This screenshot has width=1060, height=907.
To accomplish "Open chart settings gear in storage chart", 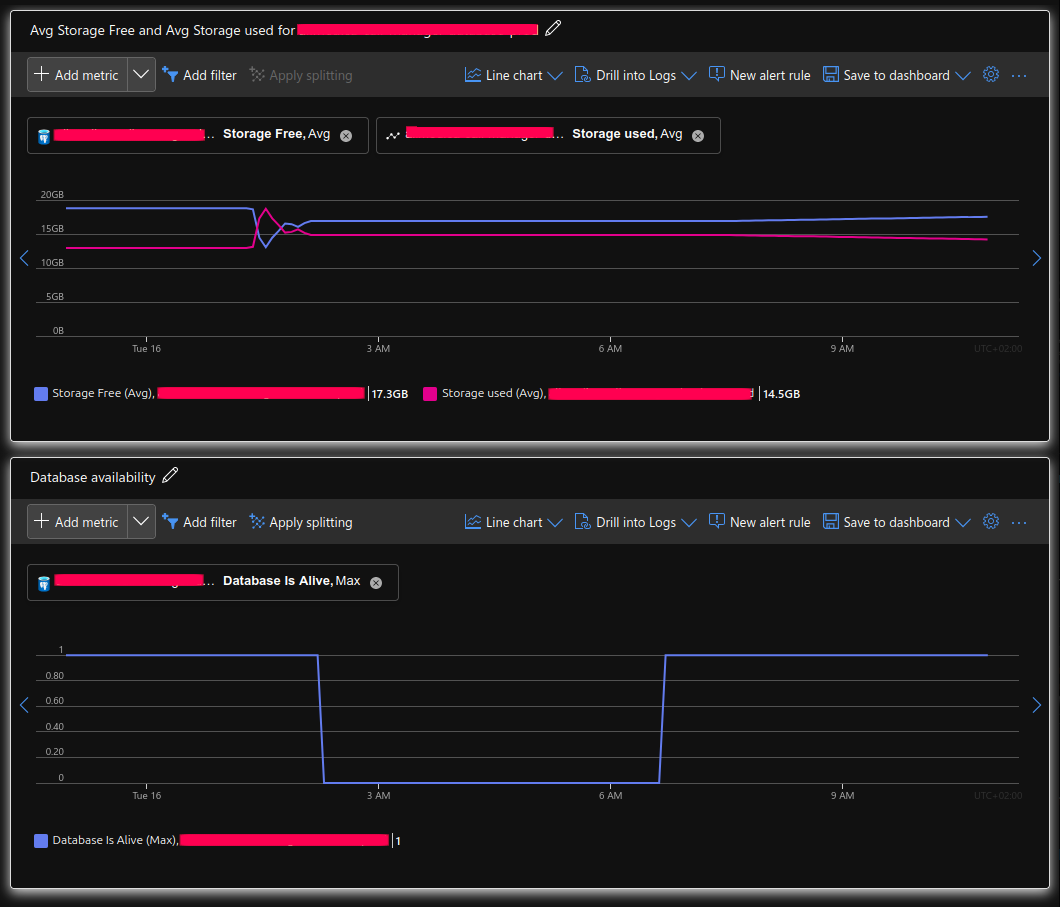I will pos(990,74).
